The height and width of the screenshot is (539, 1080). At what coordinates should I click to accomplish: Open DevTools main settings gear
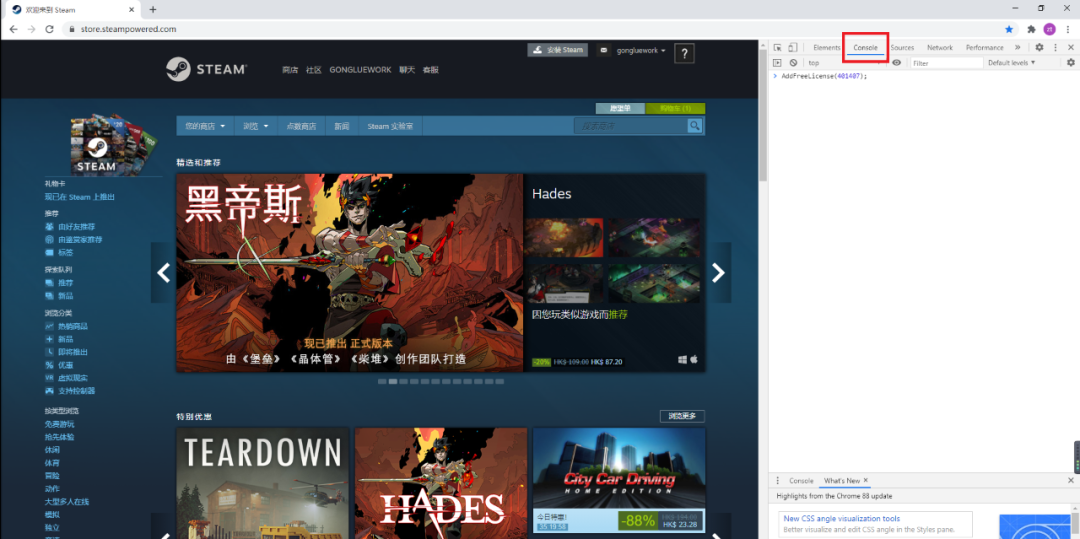pos(1039,48)
